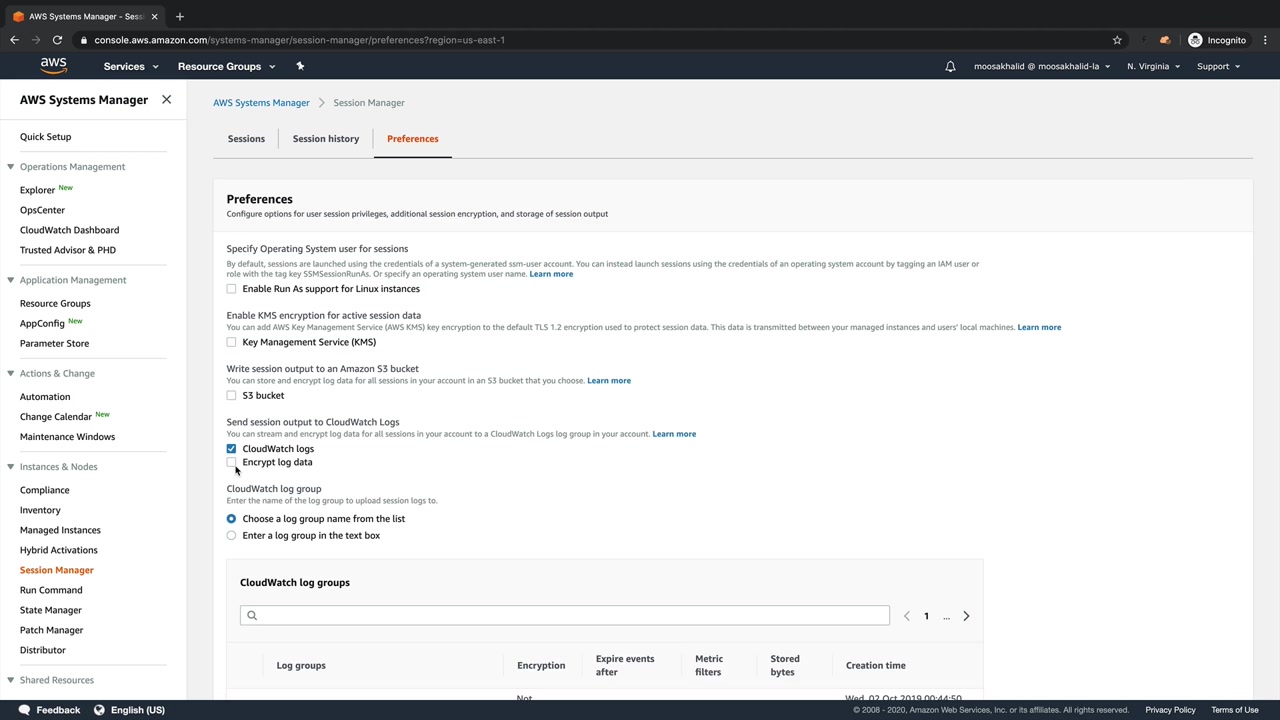Close the AWS Systems Manager browser tab
The image size is (1280, 720).
154,16
